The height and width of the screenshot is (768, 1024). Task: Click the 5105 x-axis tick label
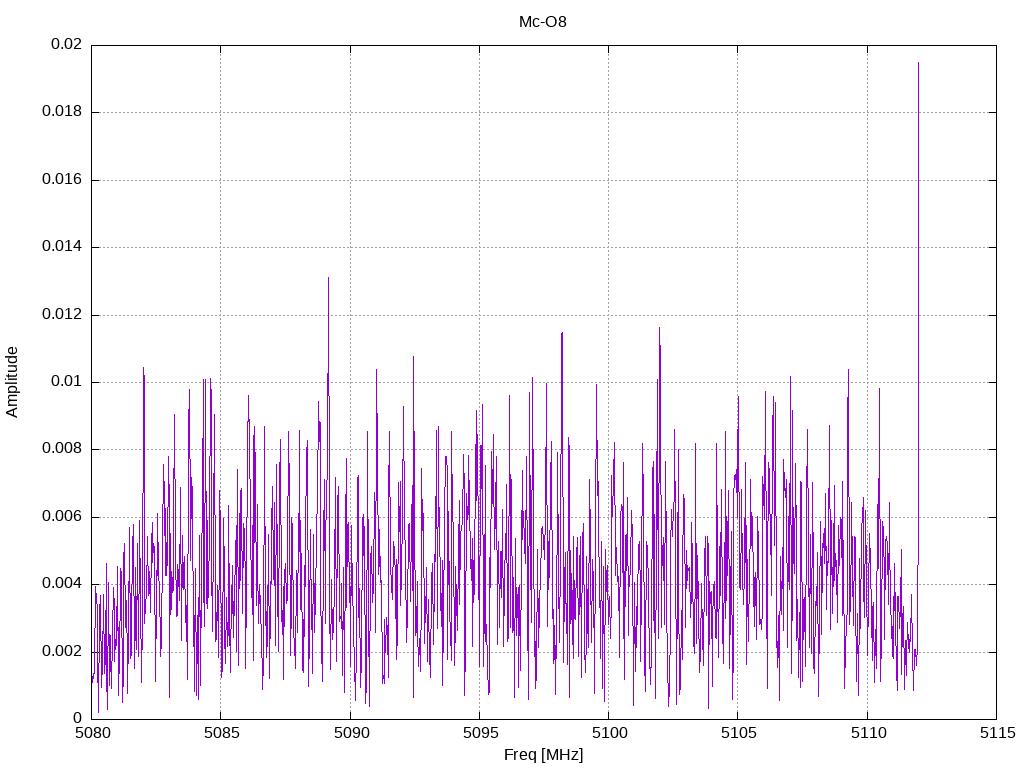[737, 733]
